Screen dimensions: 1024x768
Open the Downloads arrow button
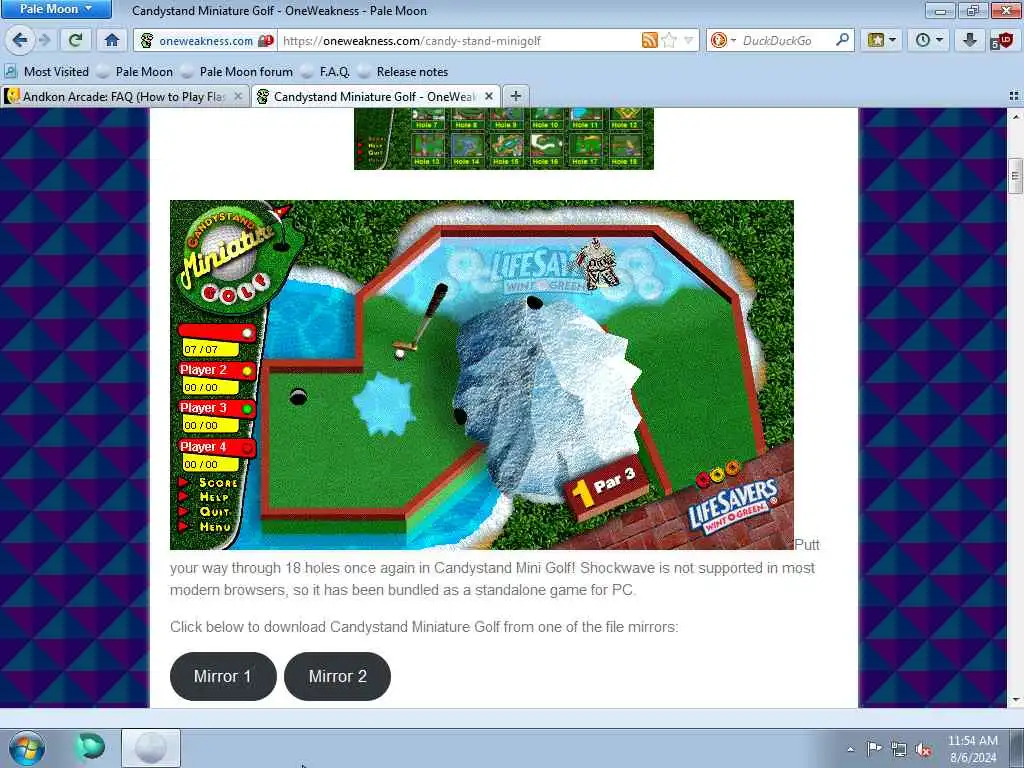(970, 40)
